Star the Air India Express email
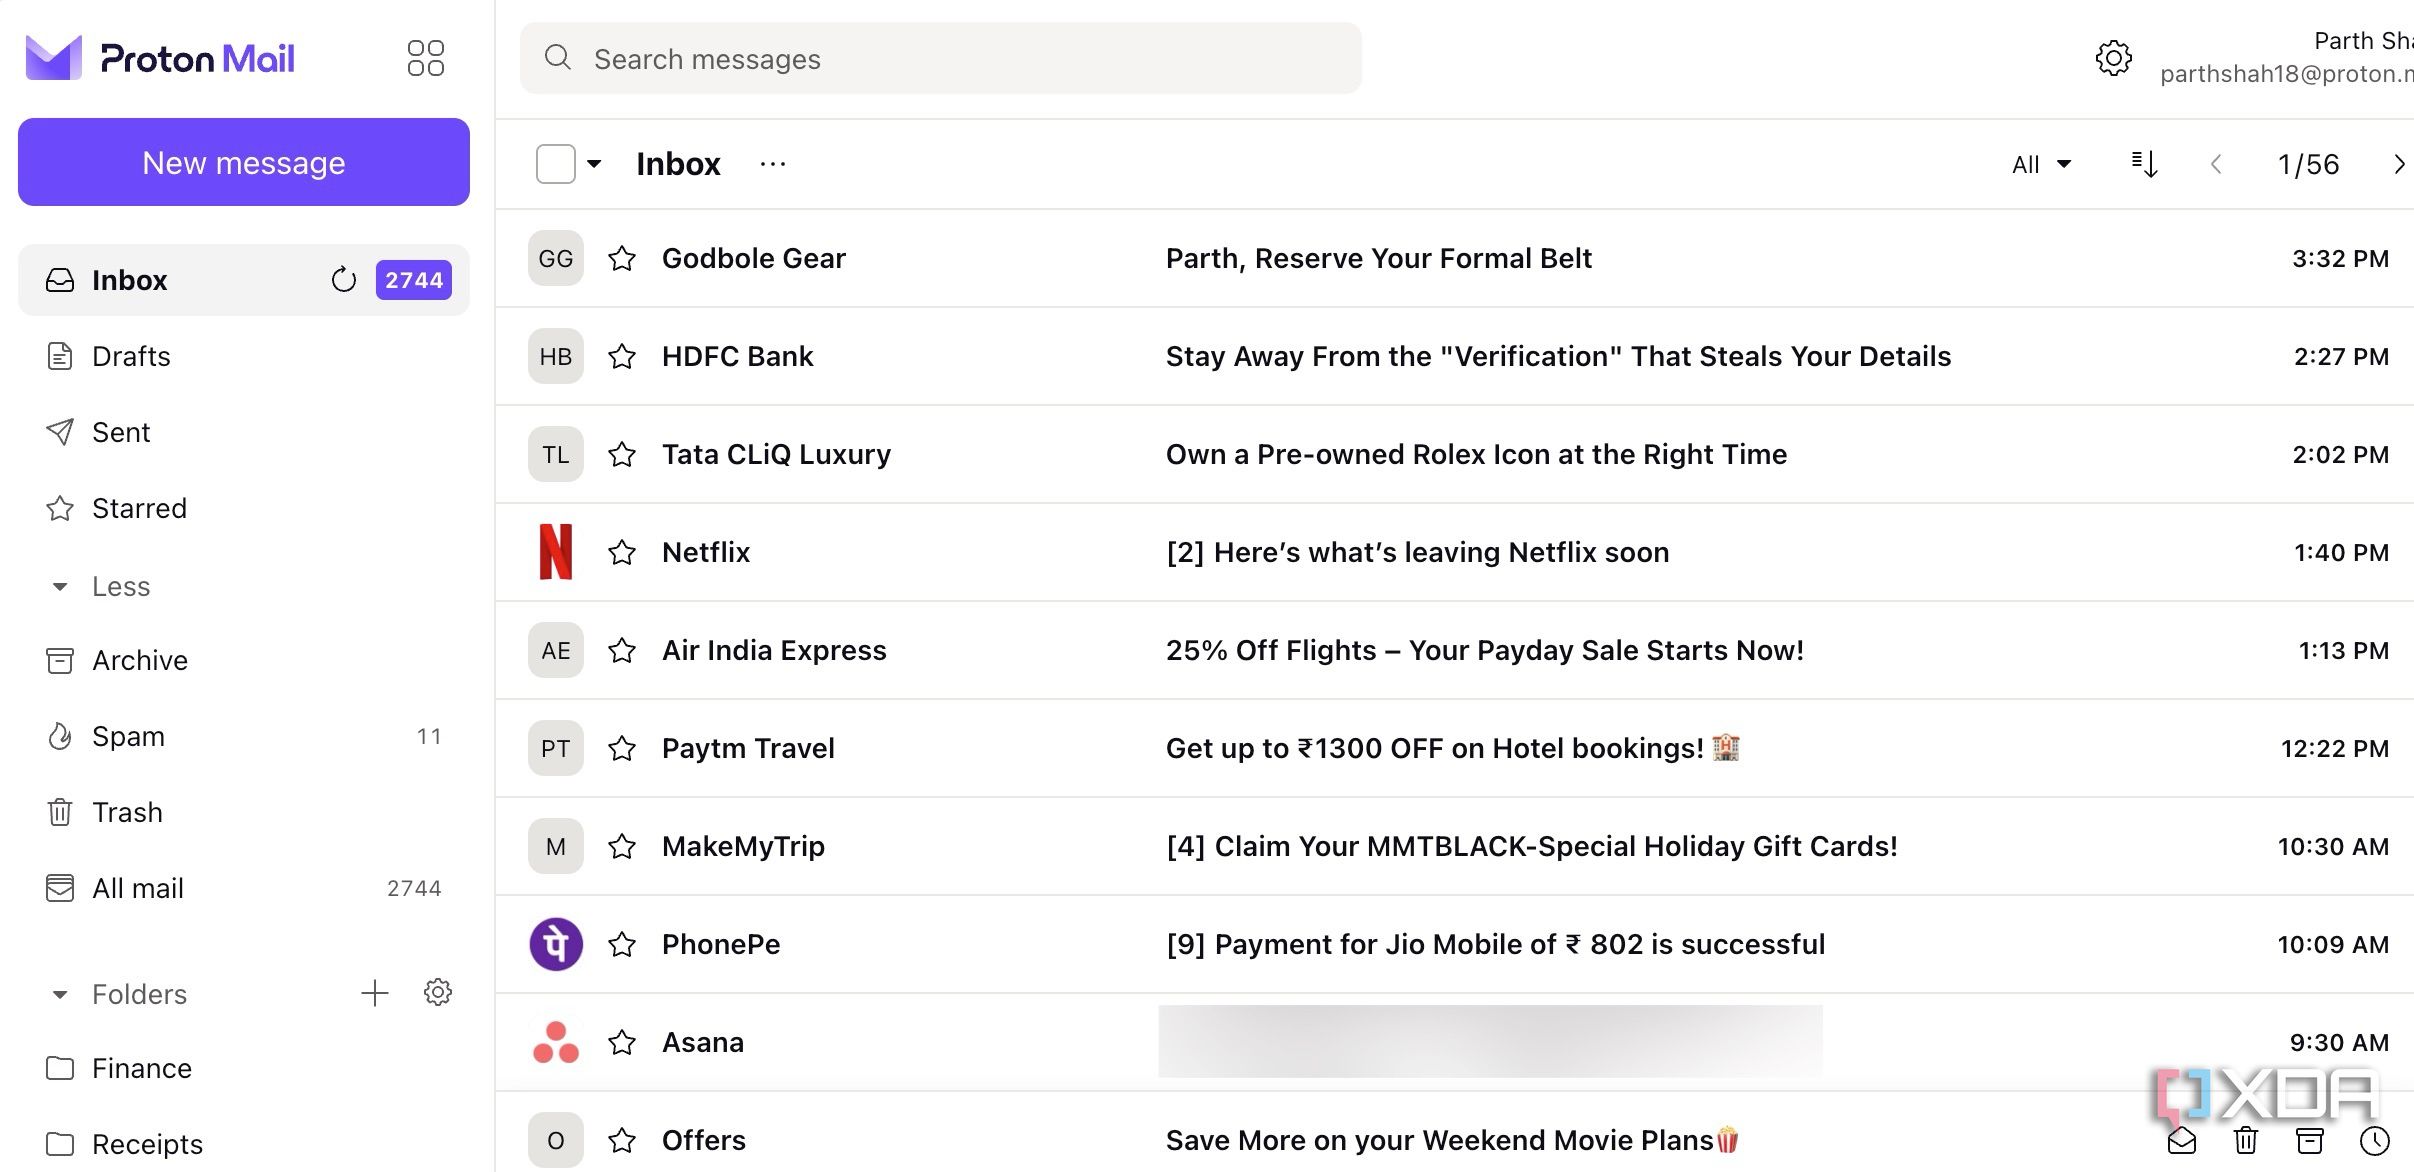Viewport: 2414px width, 1172px height. (x=622, y=651)
